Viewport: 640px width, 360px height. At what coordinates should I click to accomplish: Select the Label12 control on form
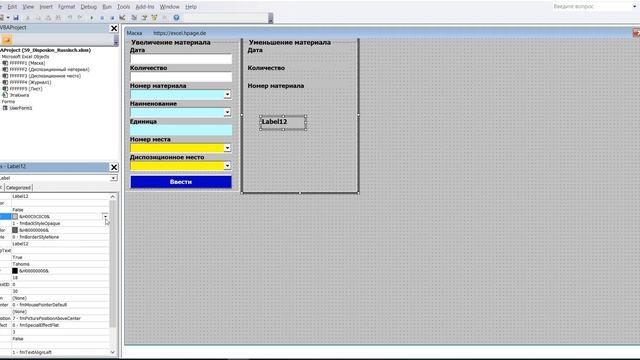click(283, 122)
